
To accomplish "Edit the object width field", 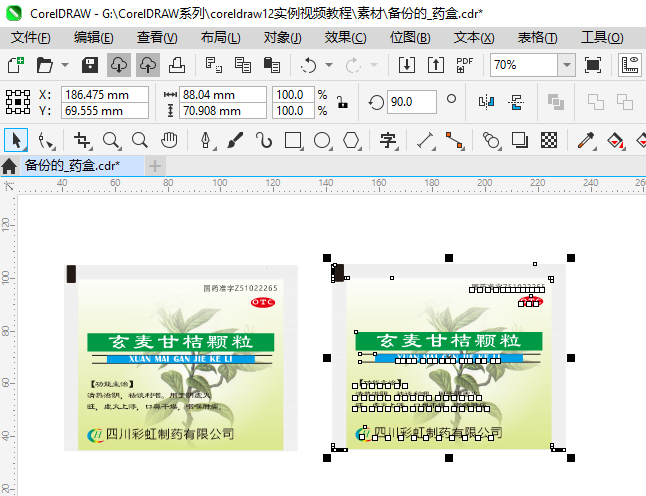I will click(222, 95).
